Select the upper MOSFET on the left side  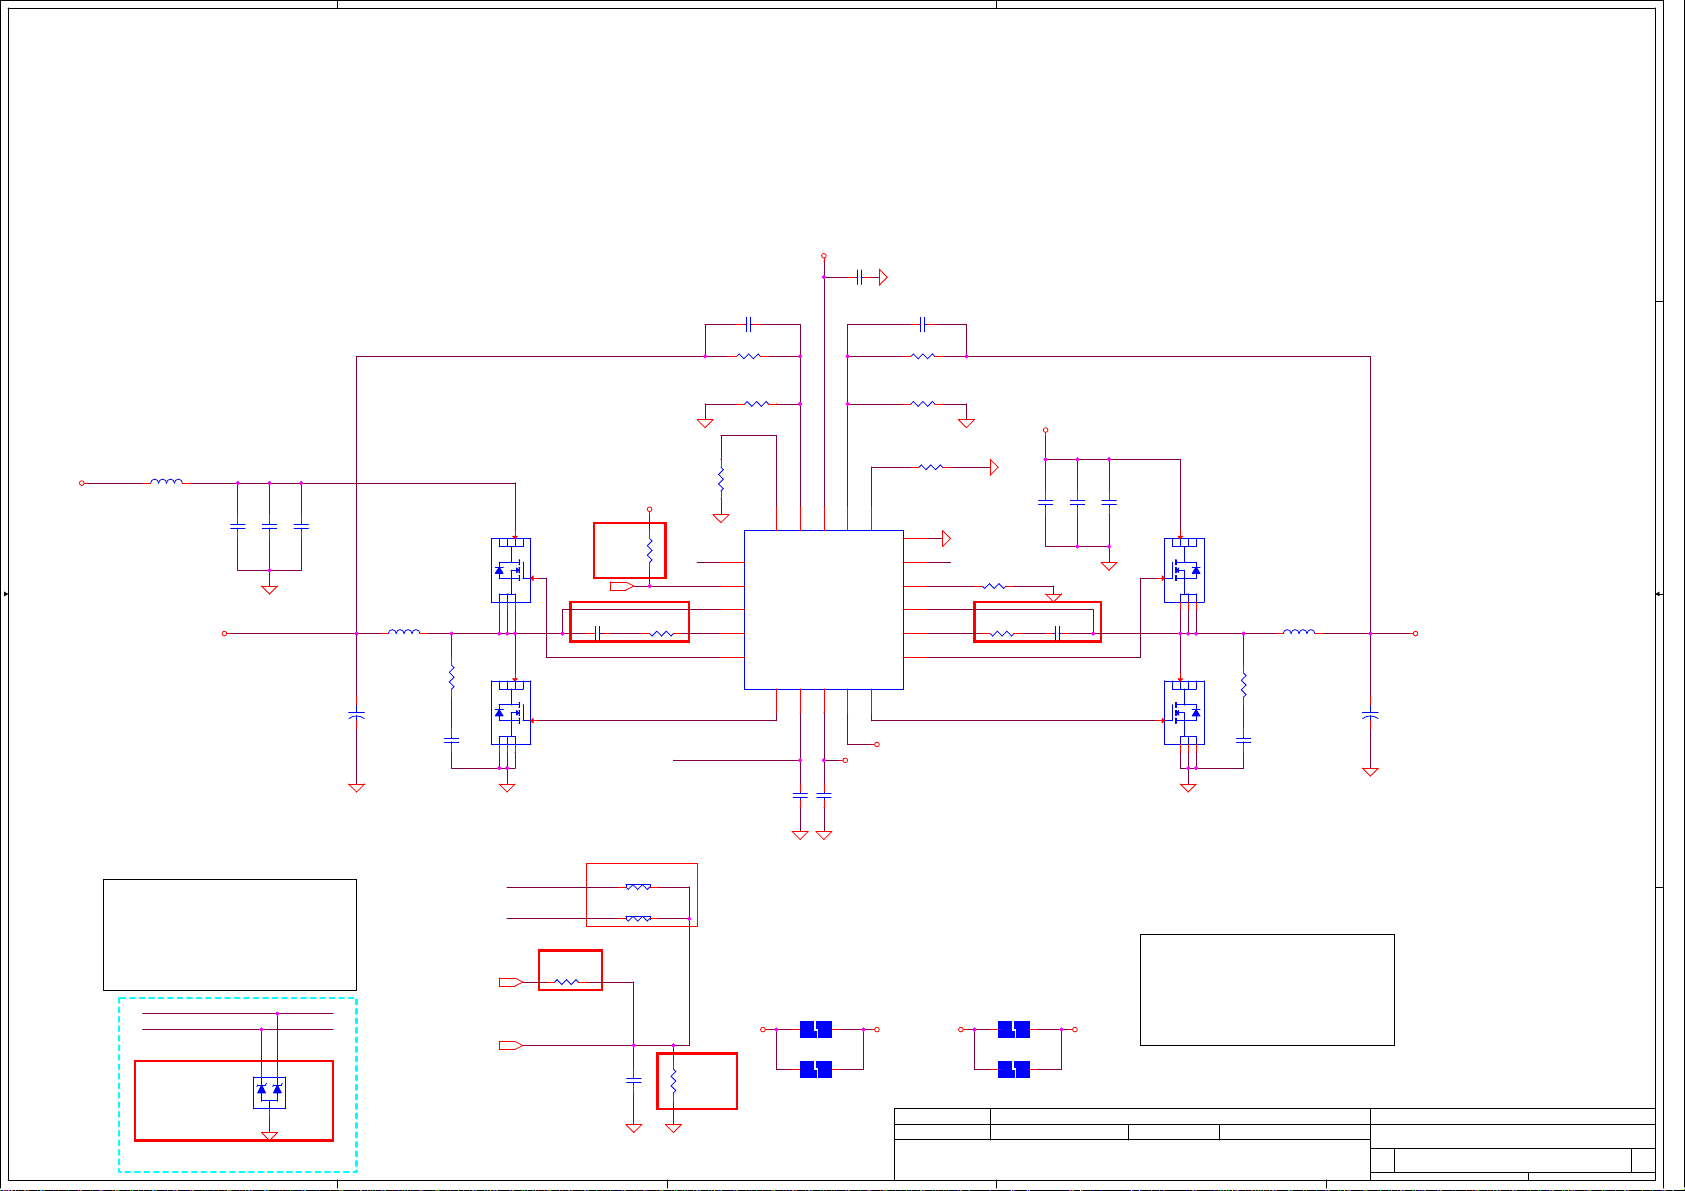pos(511,570)
